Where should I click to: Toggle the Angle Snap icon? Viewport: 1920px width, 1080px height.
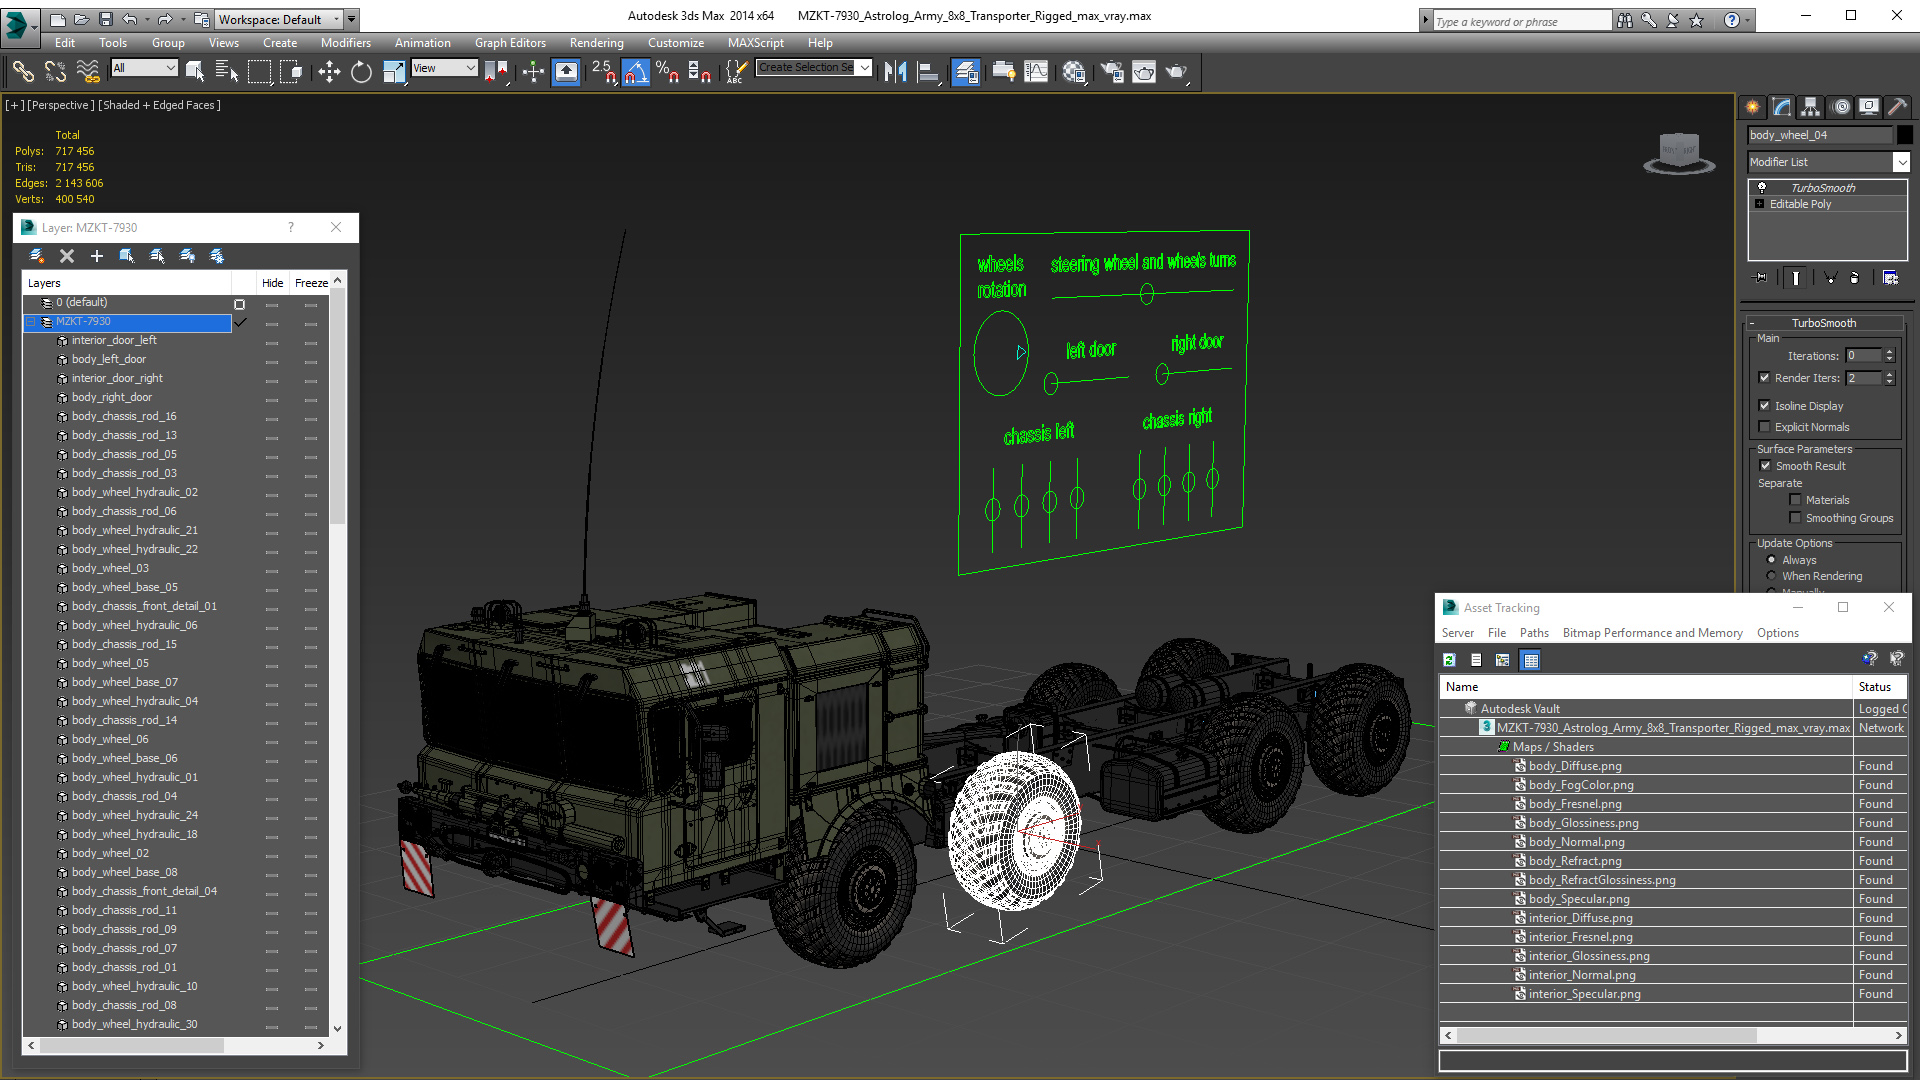click(636, 71)
